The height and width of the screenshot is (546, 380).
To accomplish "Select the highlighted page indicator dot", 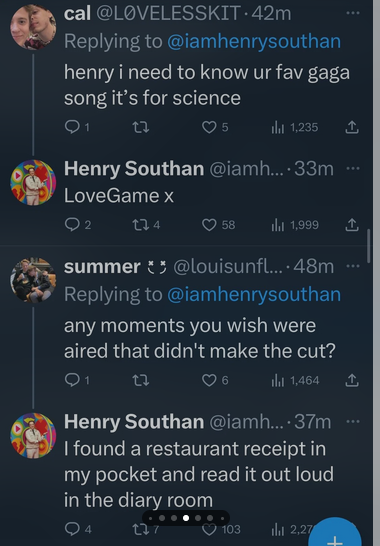I will [x=186, y=518].
